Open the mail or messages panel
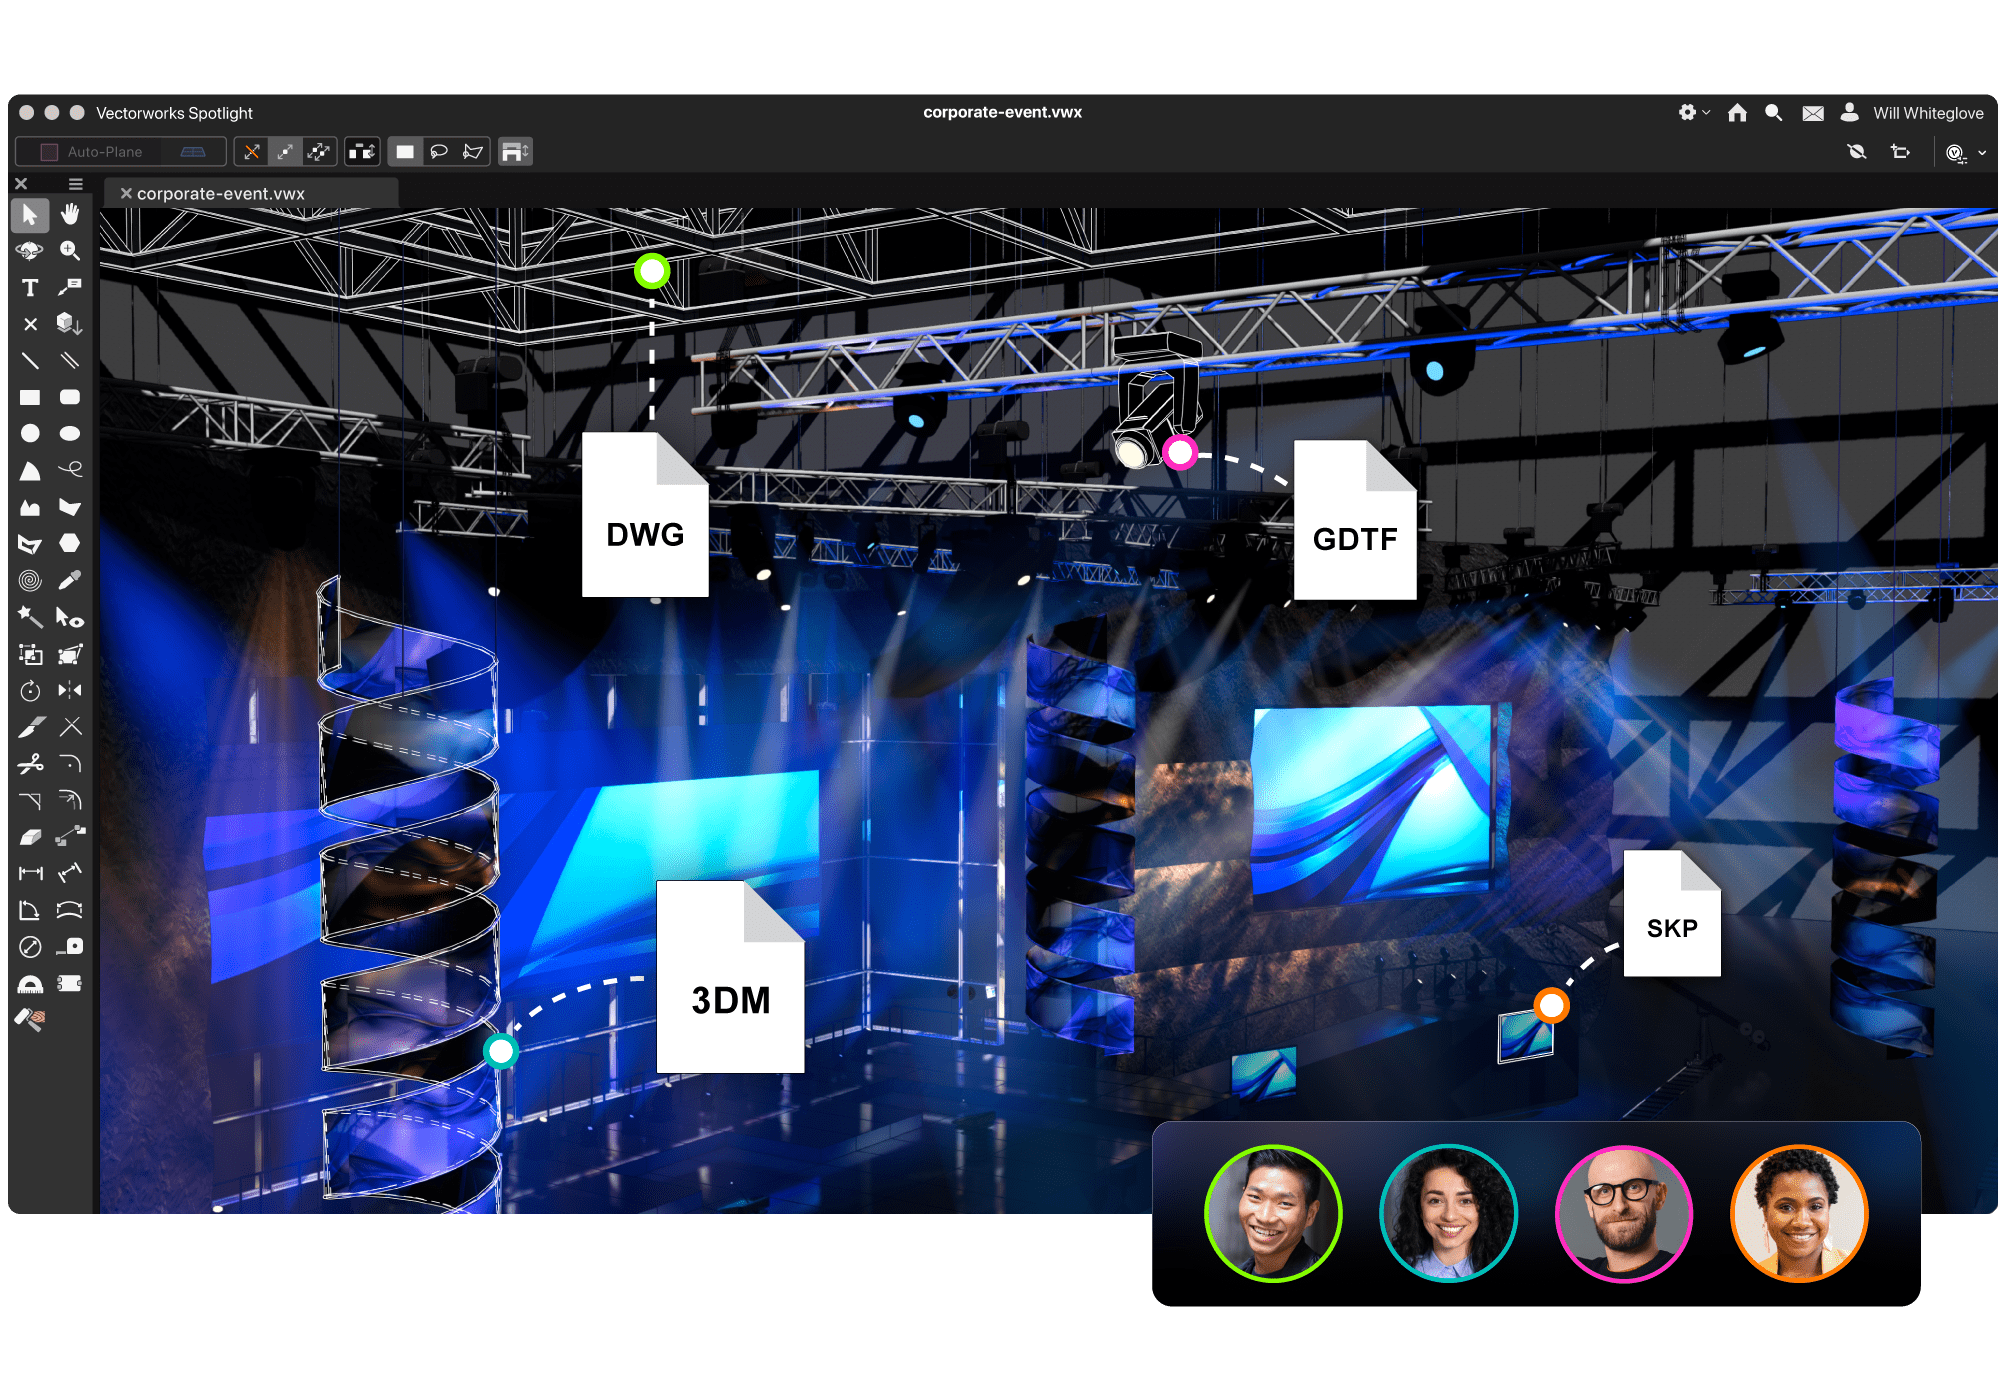The width and height of the screenshot is (2000, 1400). 1813,112
